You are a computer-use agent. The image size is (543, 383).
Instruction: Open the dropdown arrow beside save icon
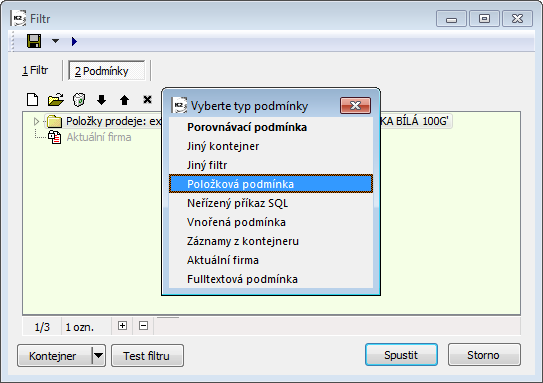tap(55, 41)
